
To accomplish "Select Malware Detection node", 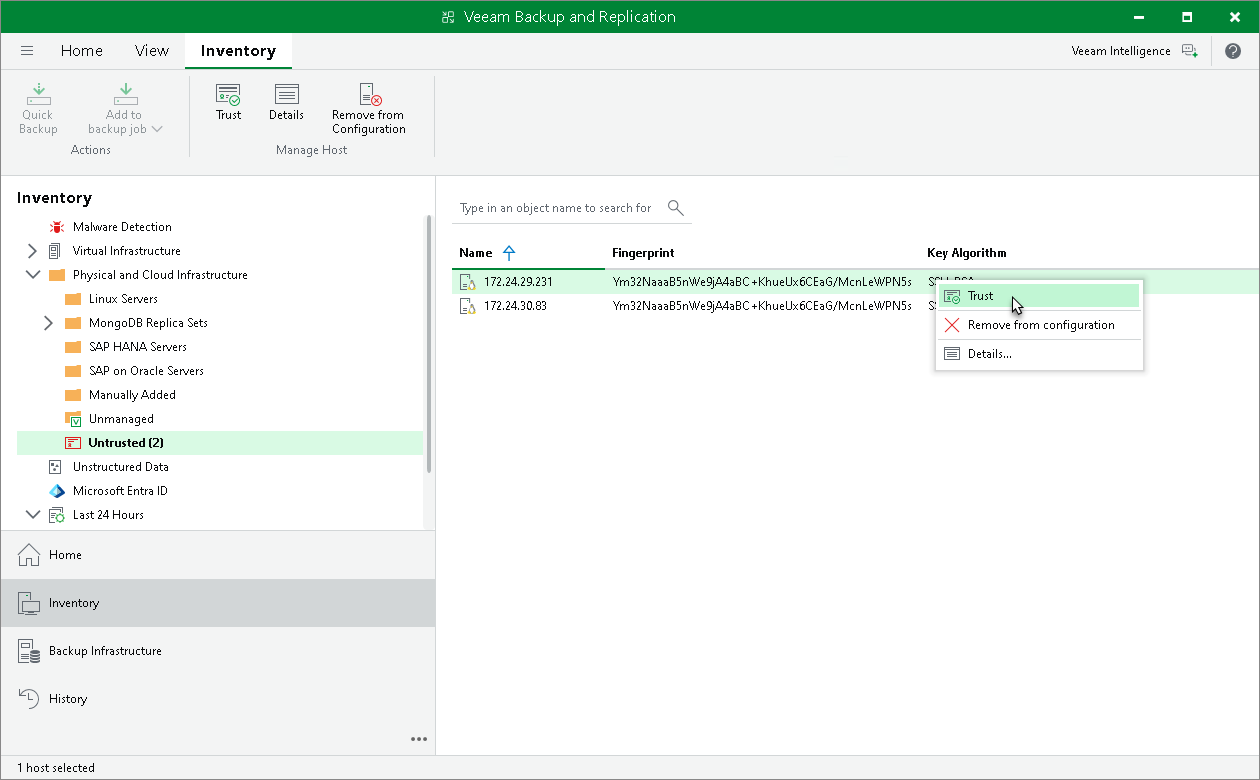I will tap(122, 227).
